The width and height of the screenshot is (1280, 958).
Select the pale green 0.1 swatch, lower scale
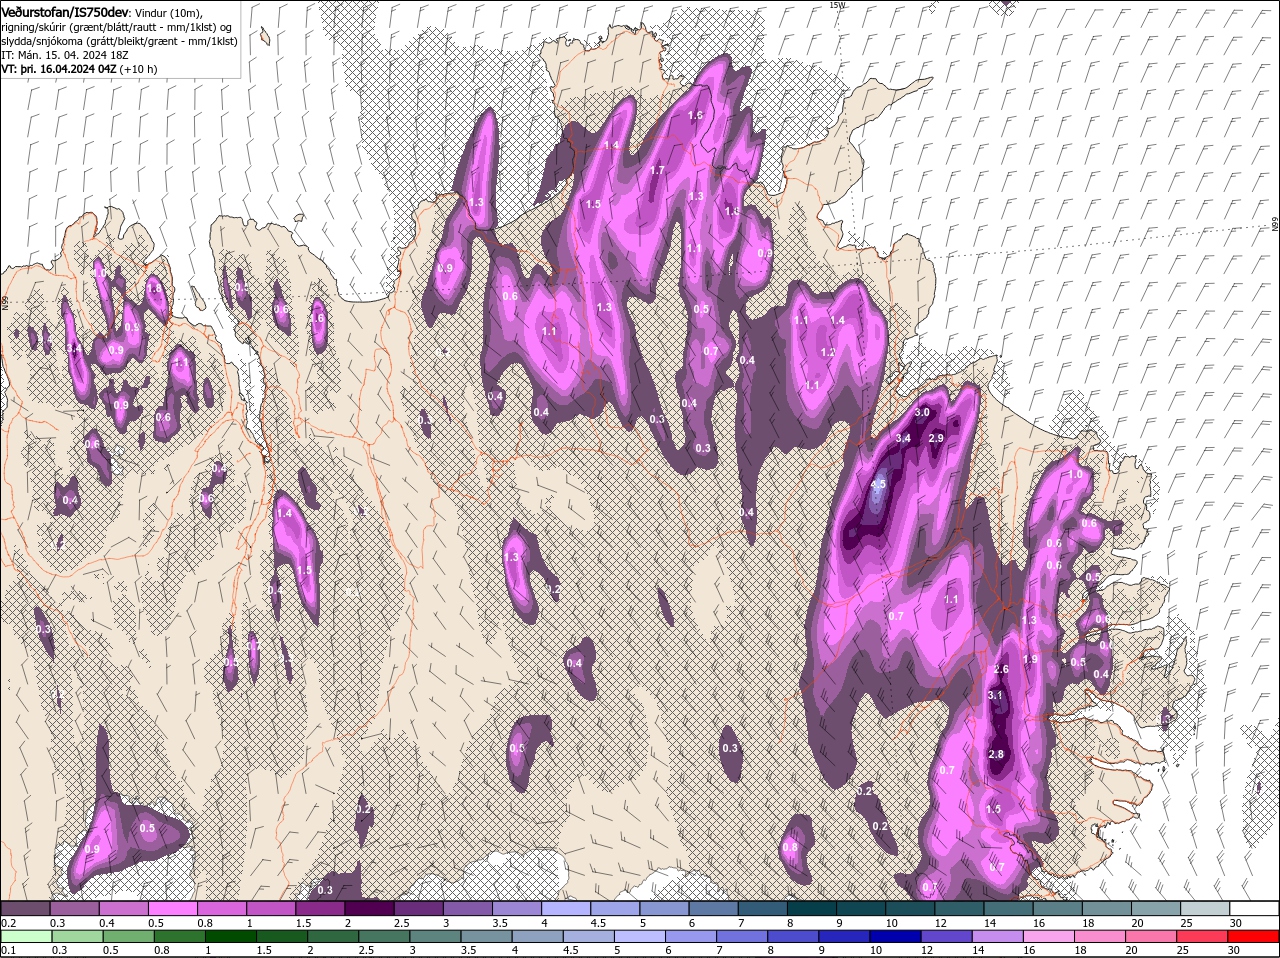point(25,937)
